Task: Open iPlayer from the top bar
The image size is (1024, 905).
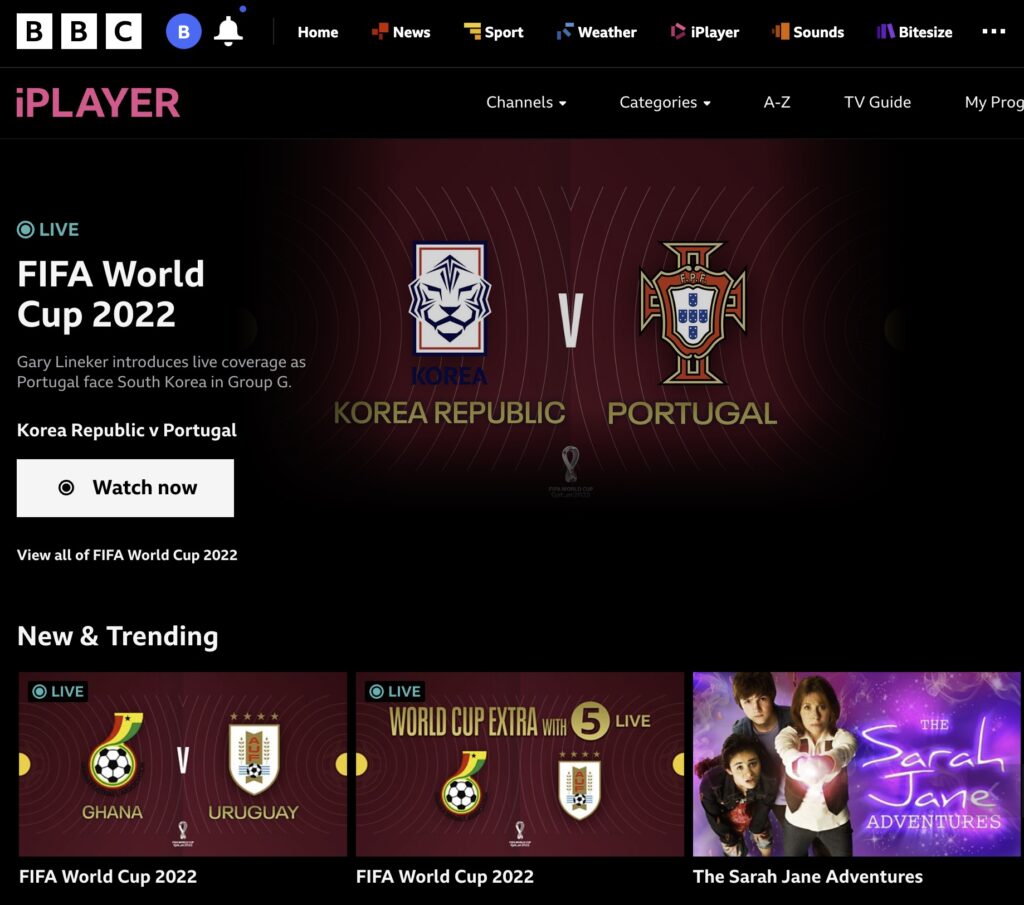Action: point(705,32)
